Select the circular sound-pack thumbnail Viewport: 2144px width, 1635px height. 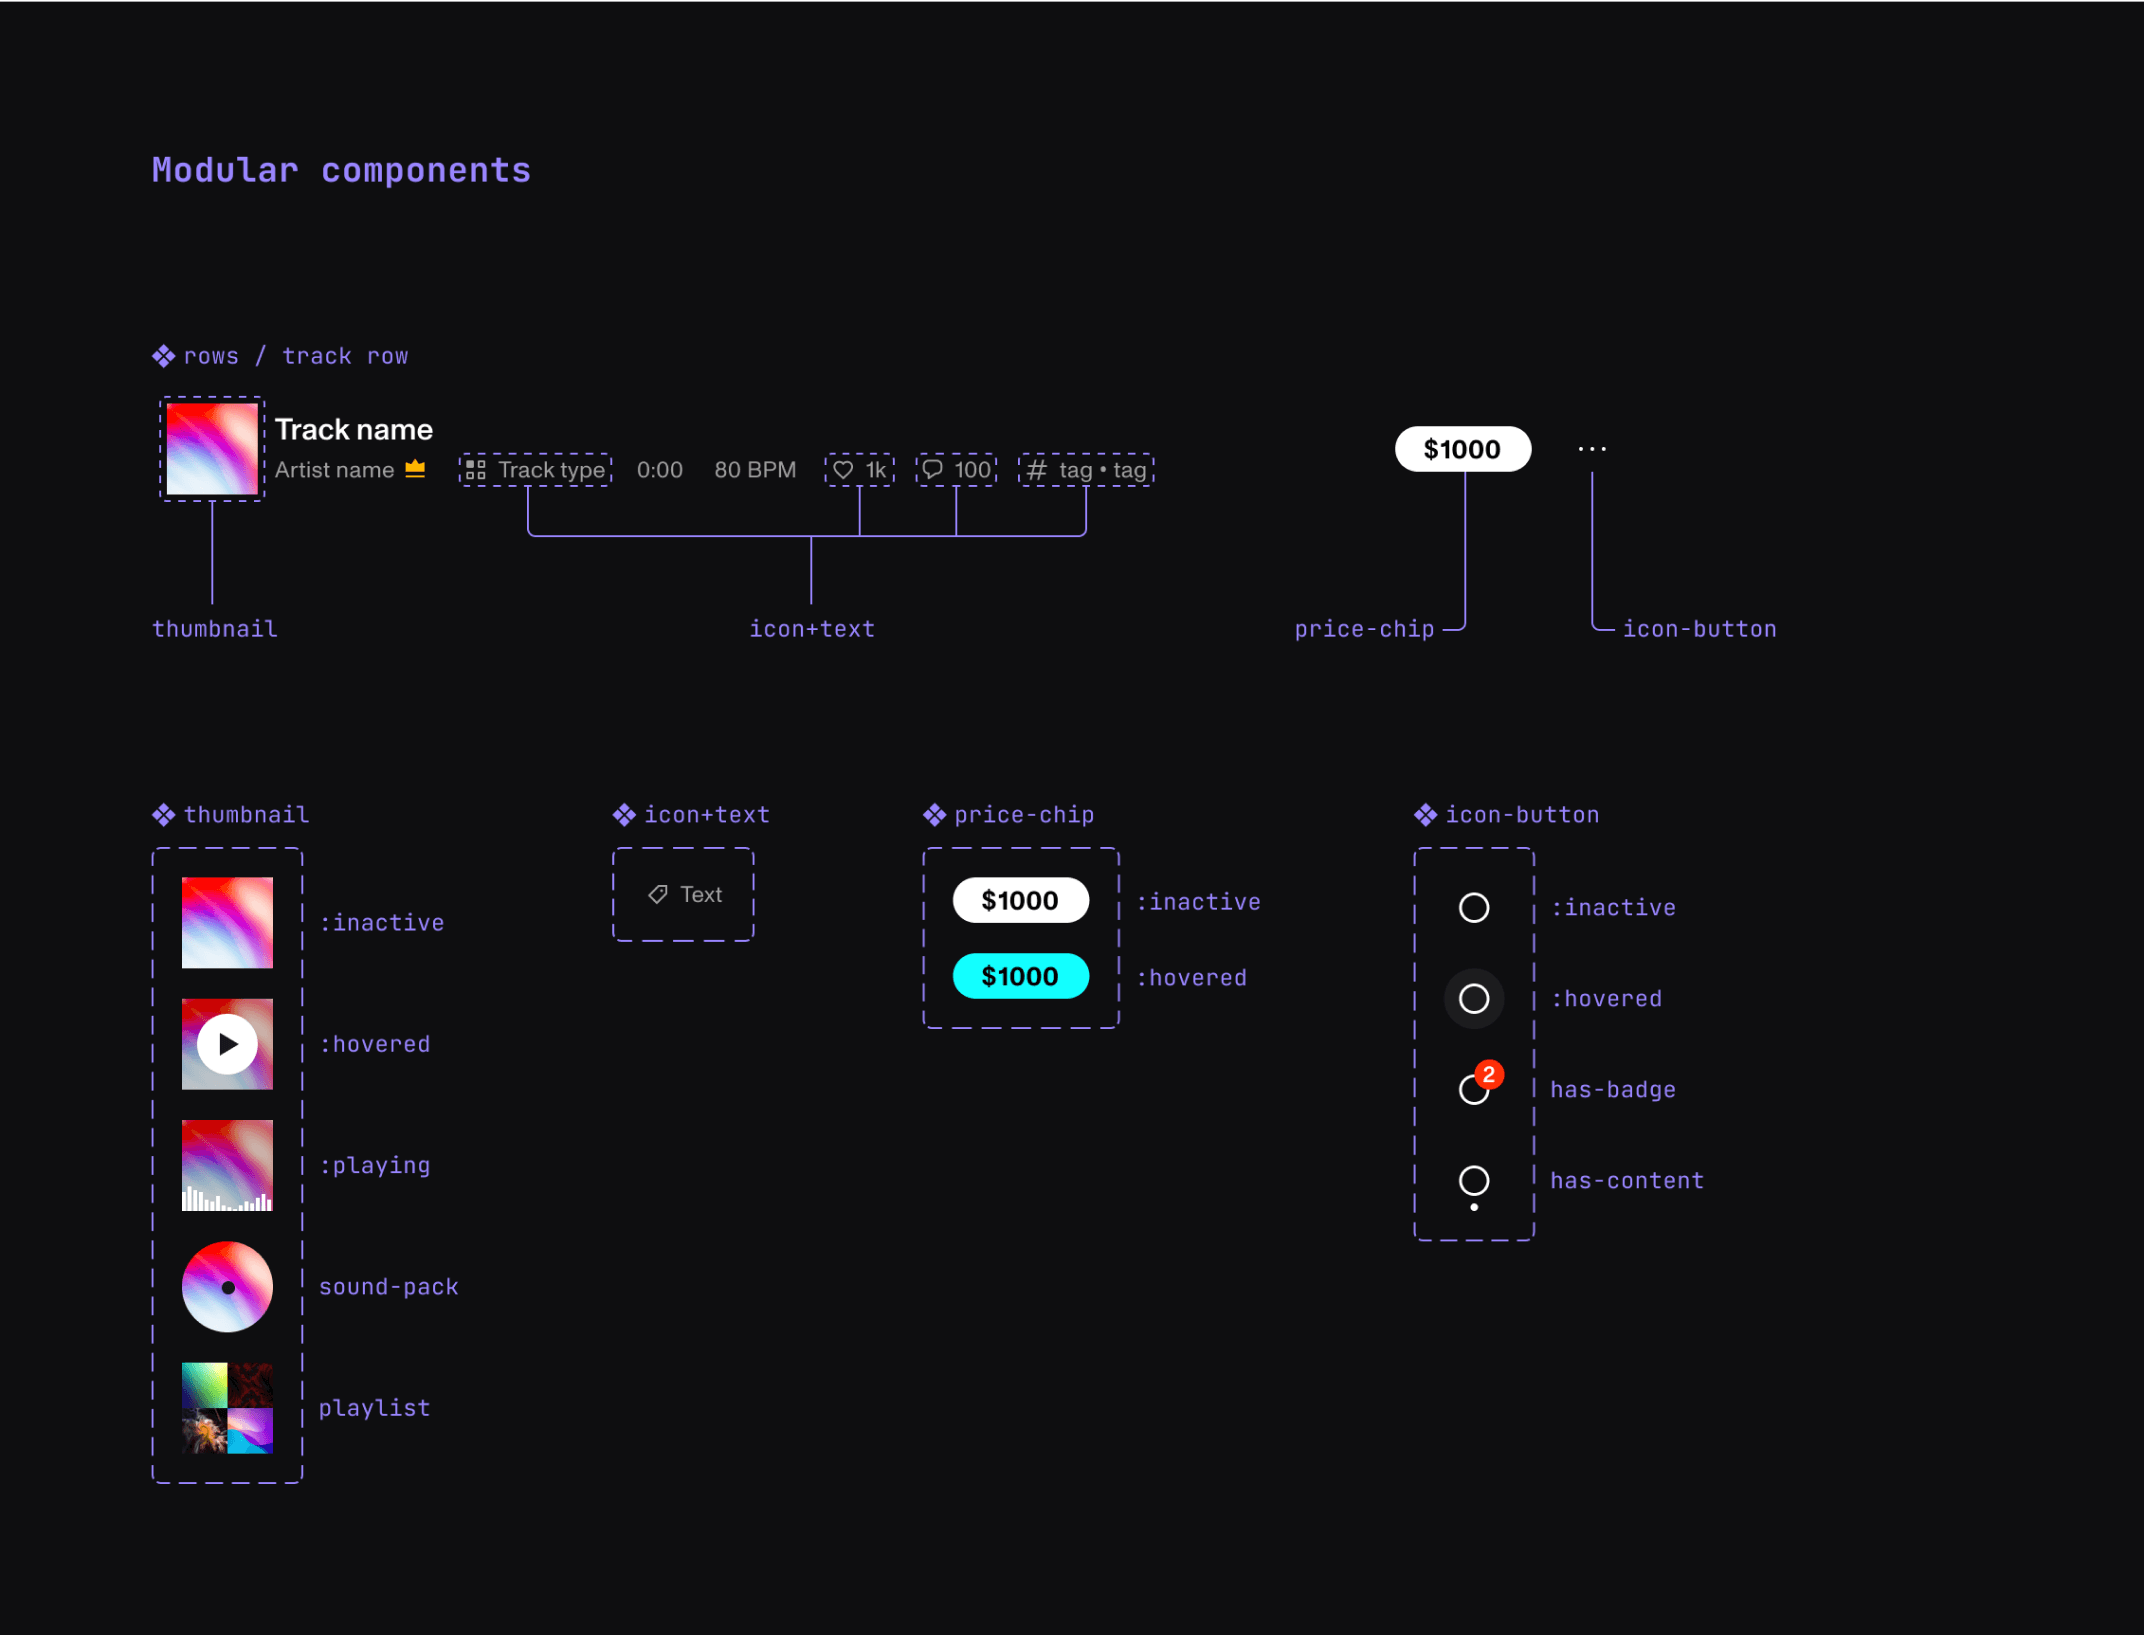click(227, 1286)
